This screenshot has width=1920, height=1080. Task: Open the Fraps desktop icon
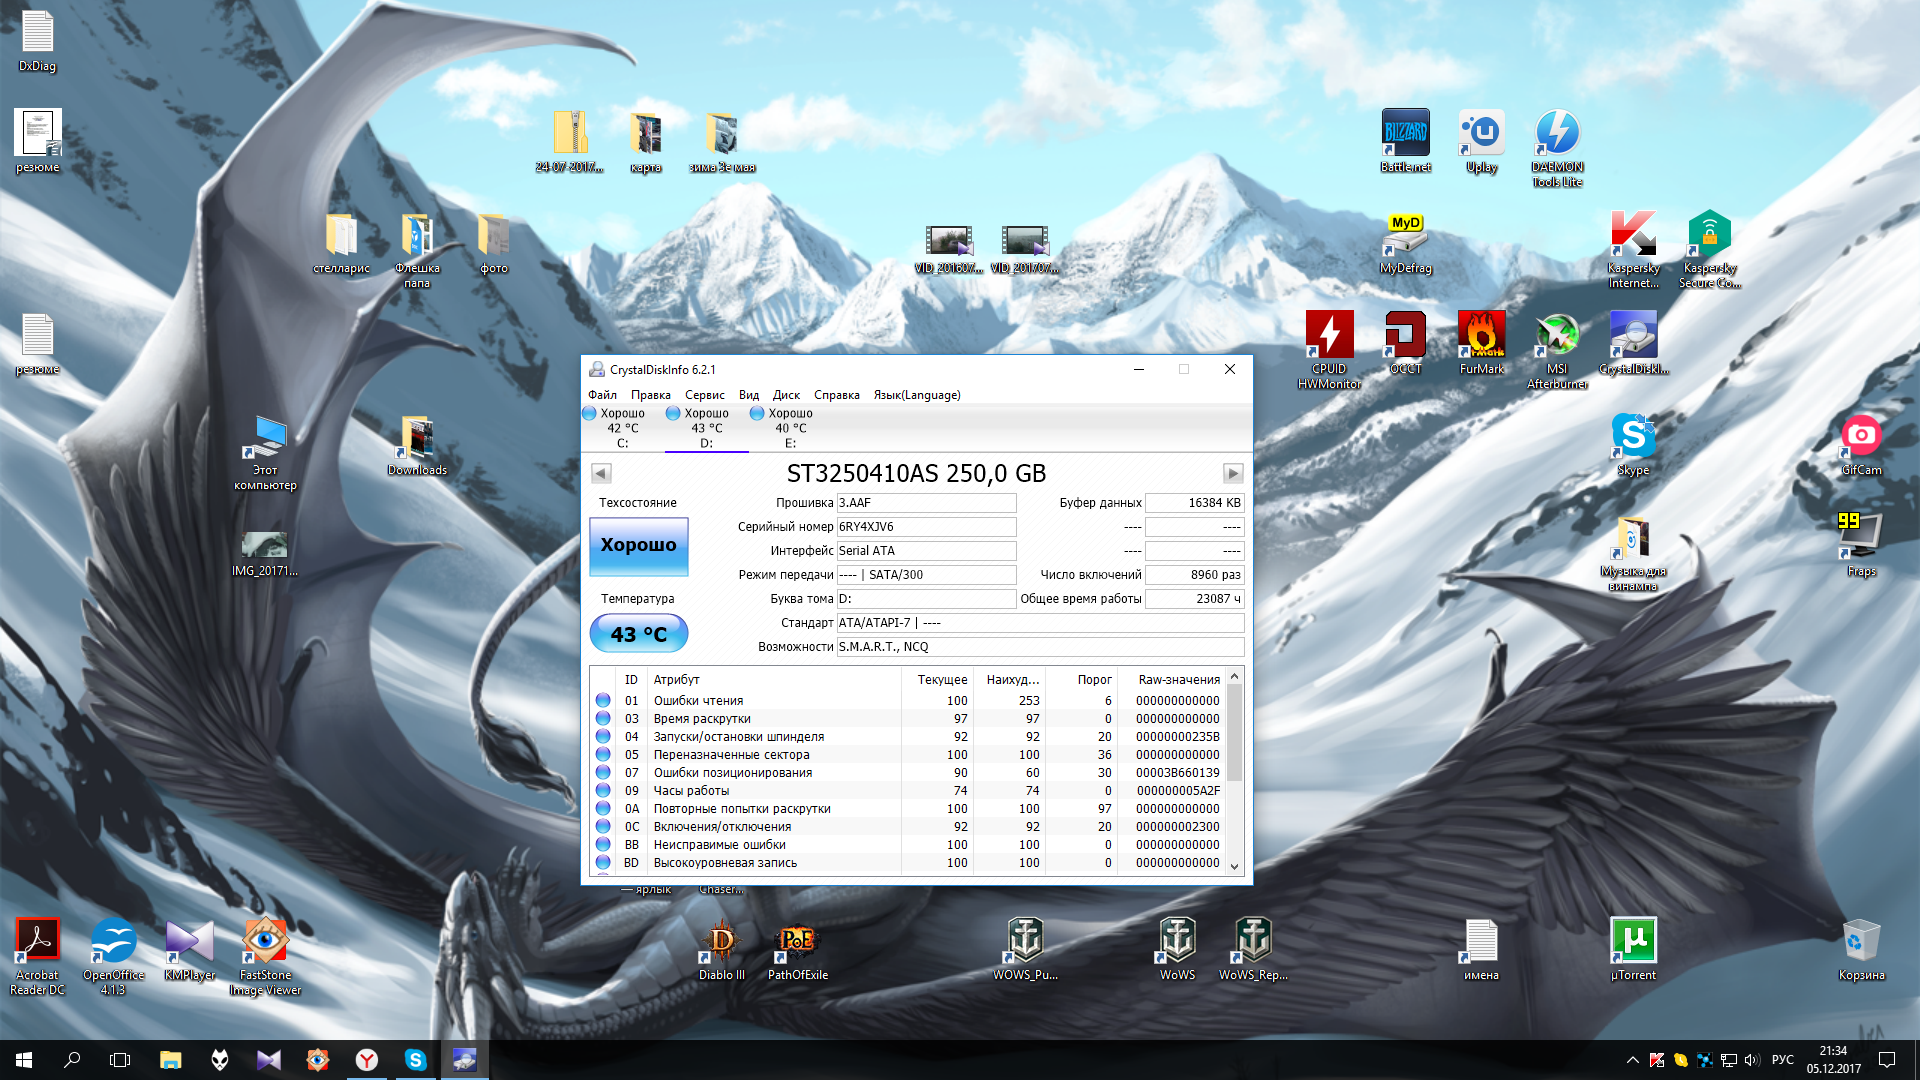[1861, 545]
